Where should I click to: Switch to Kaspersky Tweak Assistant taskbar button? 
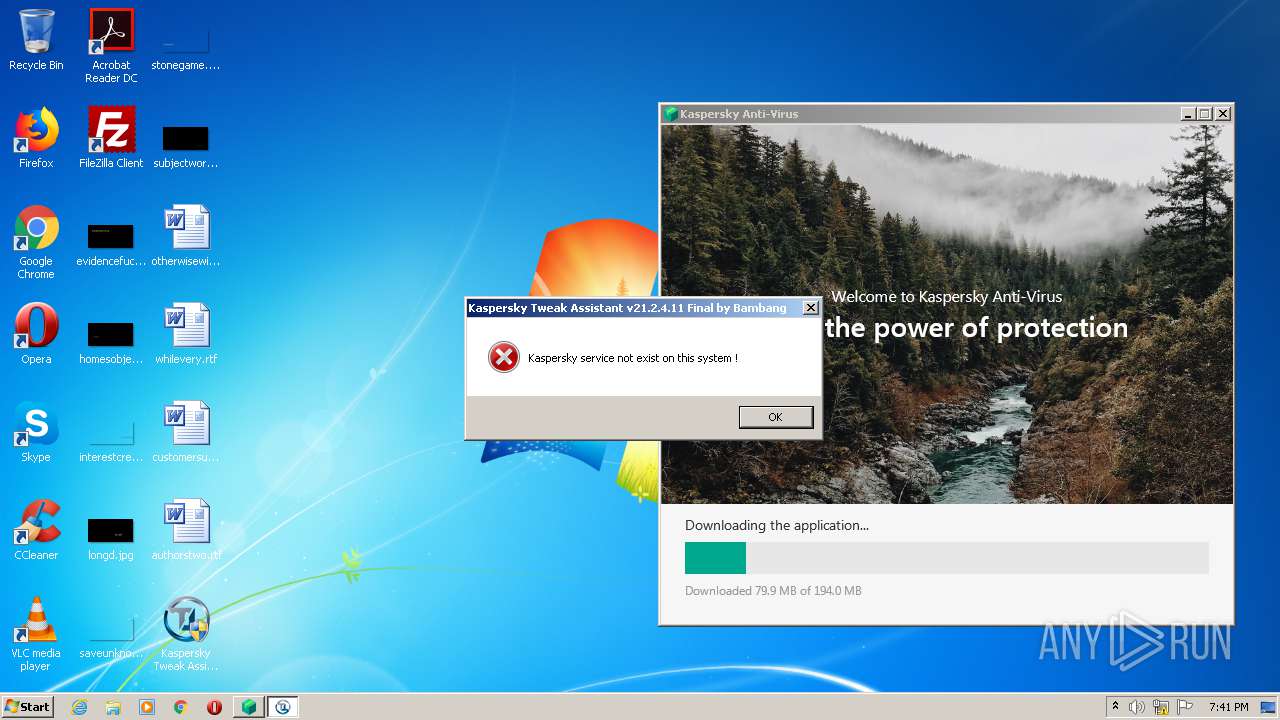pyautogui.click(x=283, y=707)
